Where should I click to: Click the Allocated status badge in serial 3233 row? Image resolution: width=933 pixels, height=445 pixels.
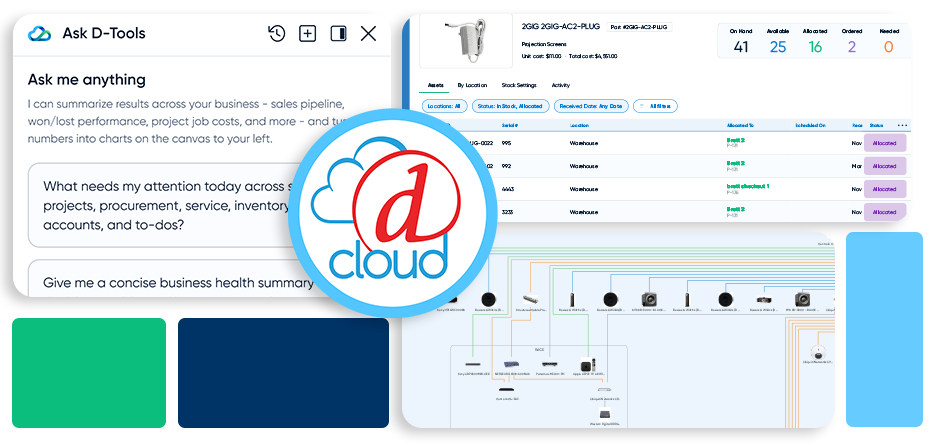tap(885, 212)
